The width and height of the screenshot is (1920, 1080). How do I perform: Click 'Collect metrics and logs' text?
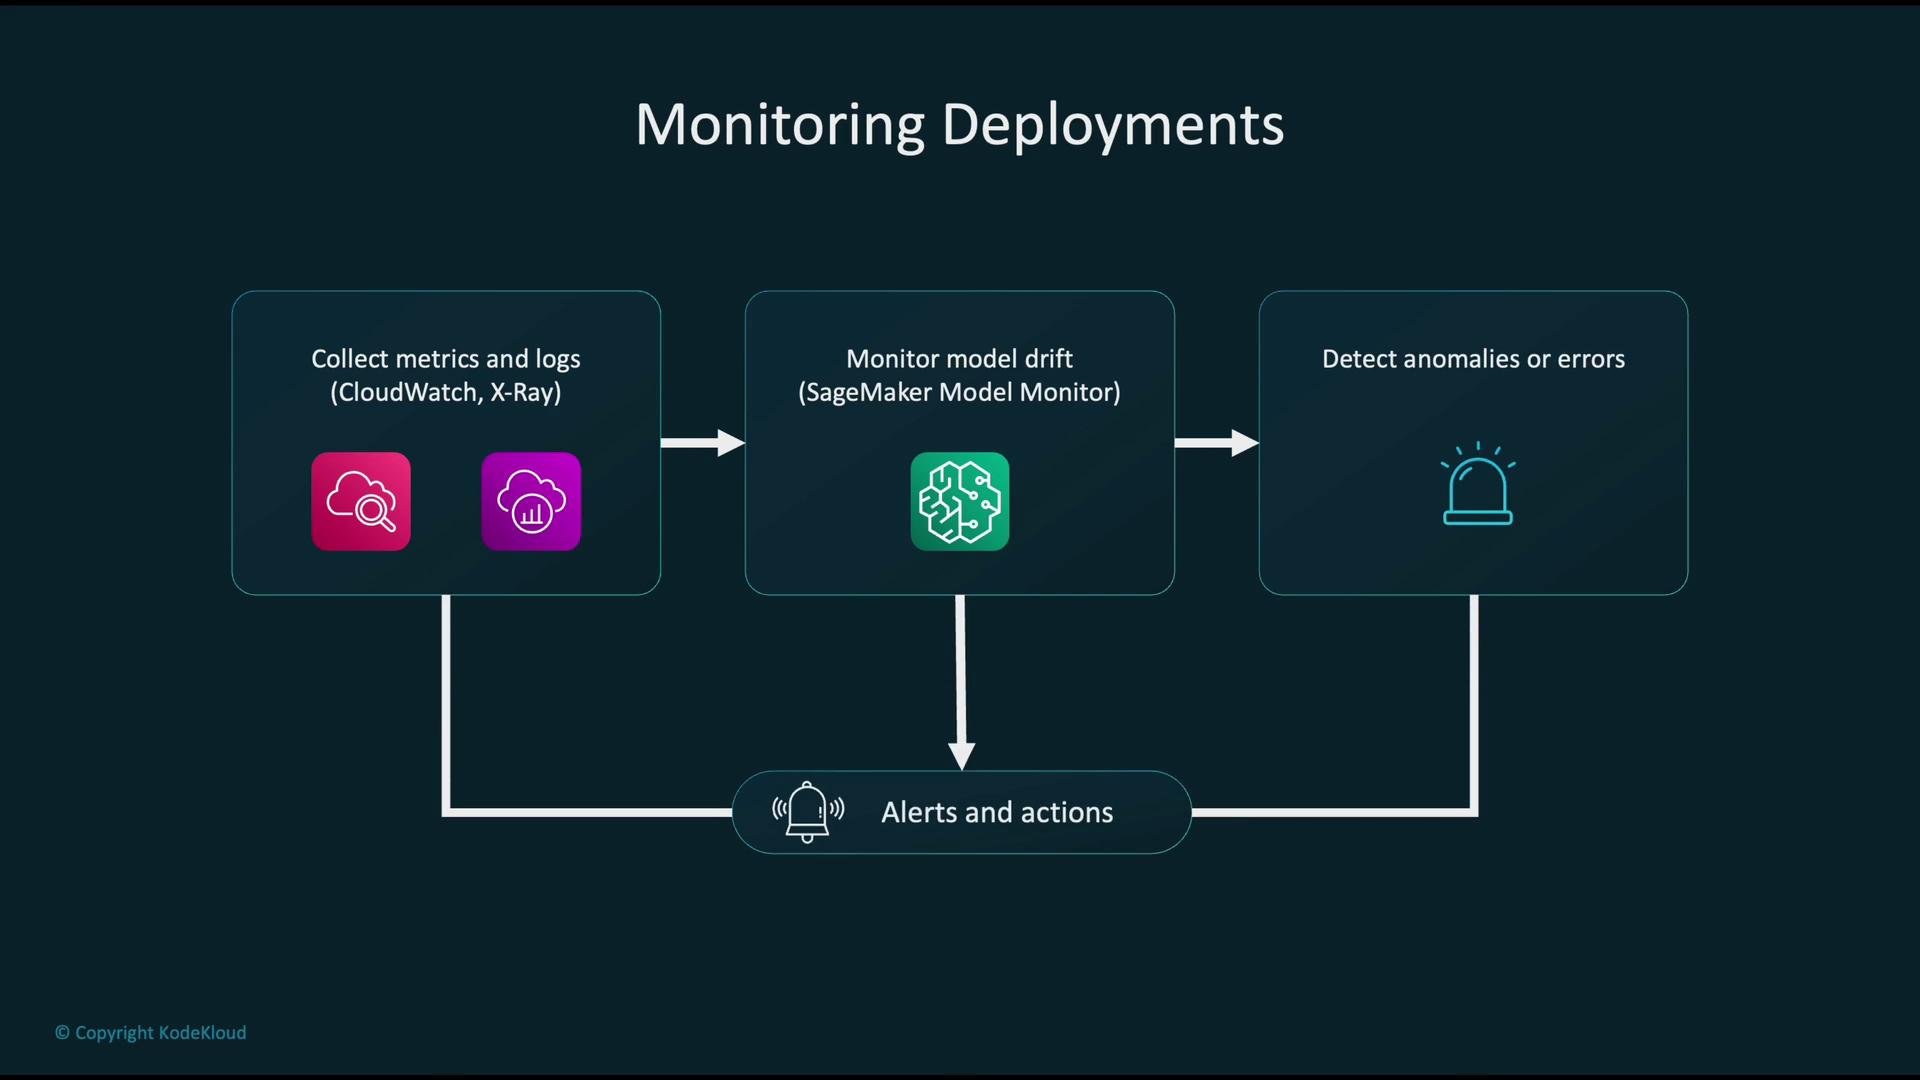[446, 359]
